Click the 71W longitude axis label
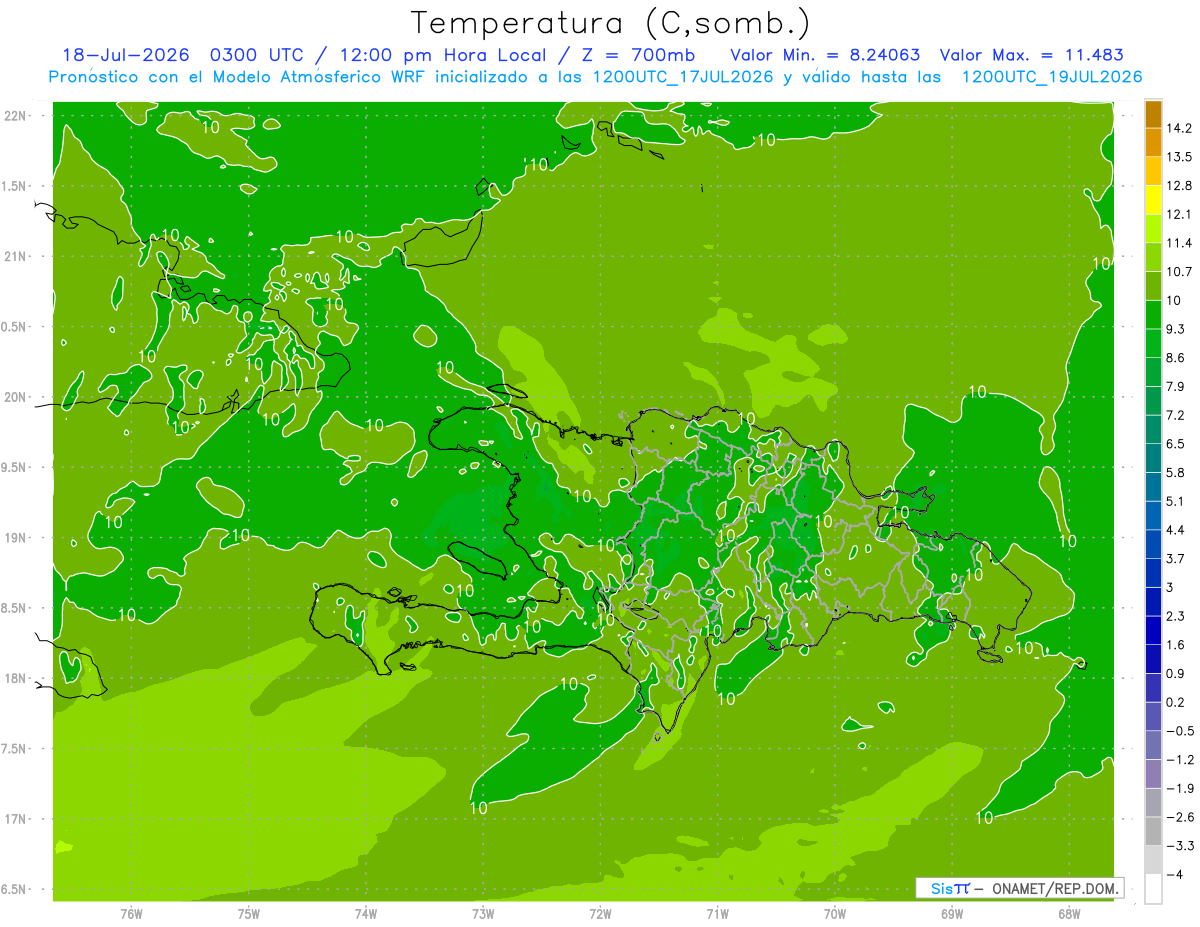This screenshot has width=1200, height=927. click(x=717, y=913)
